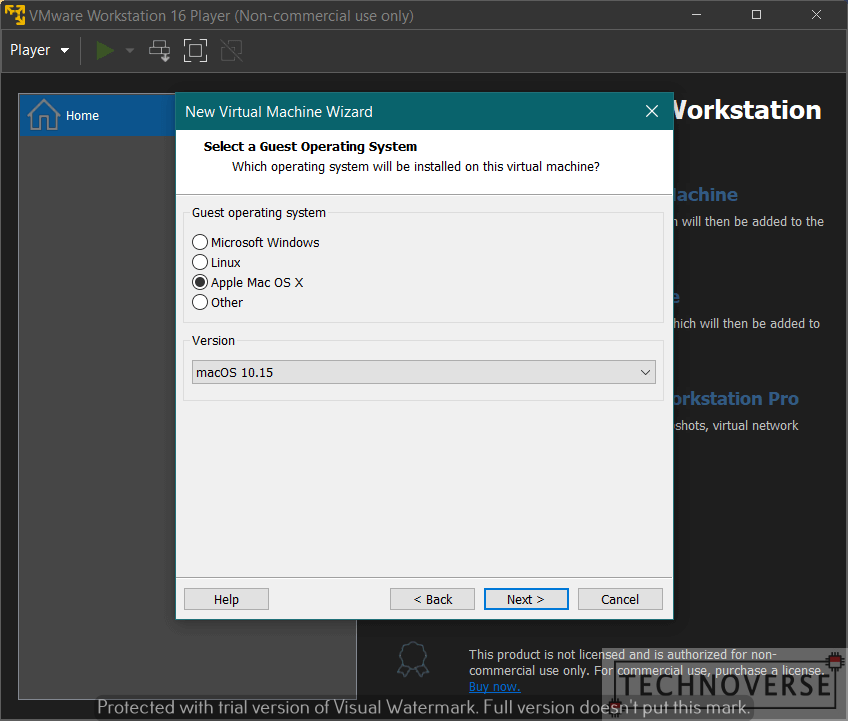Close the New Virtual Machine Wizard dialog
The width and height of the screenshot is (848, 721).
[x=652, y=111]
